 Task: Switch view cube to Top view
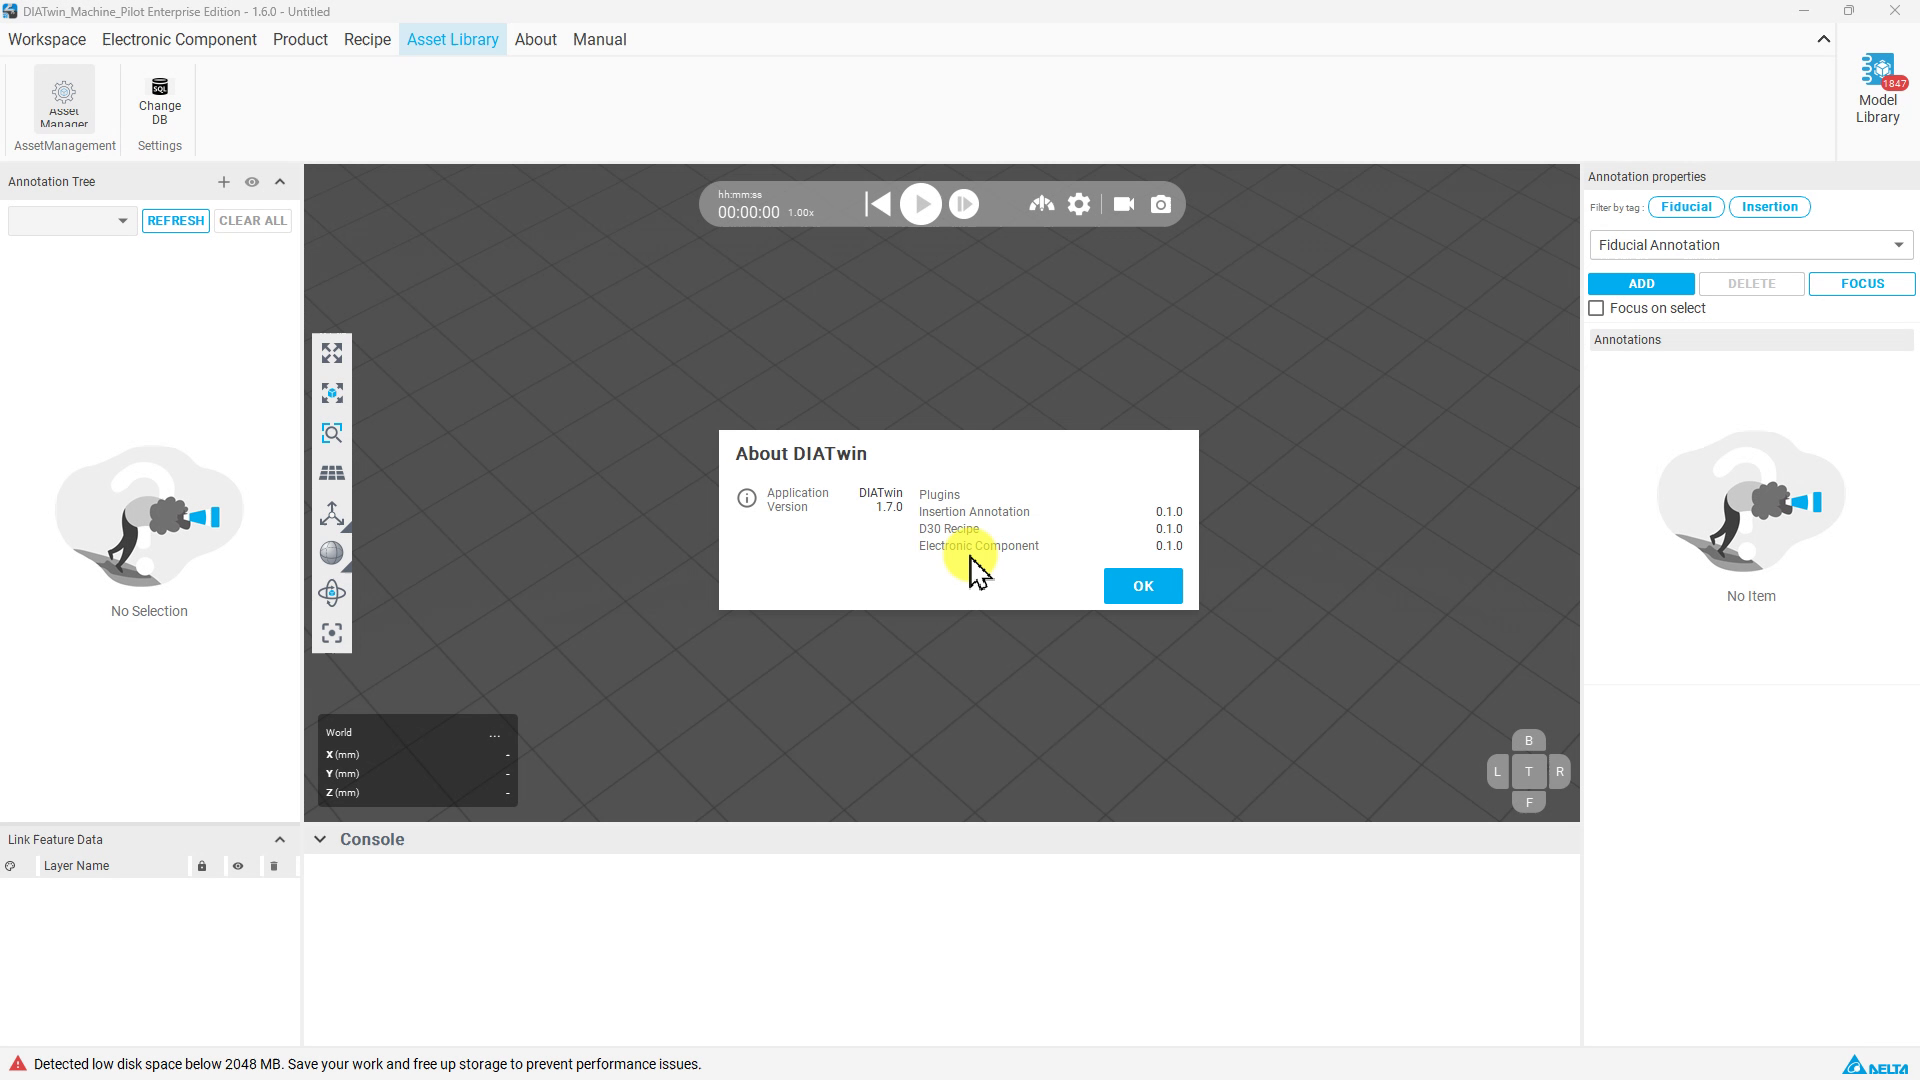coord(1528,772)
